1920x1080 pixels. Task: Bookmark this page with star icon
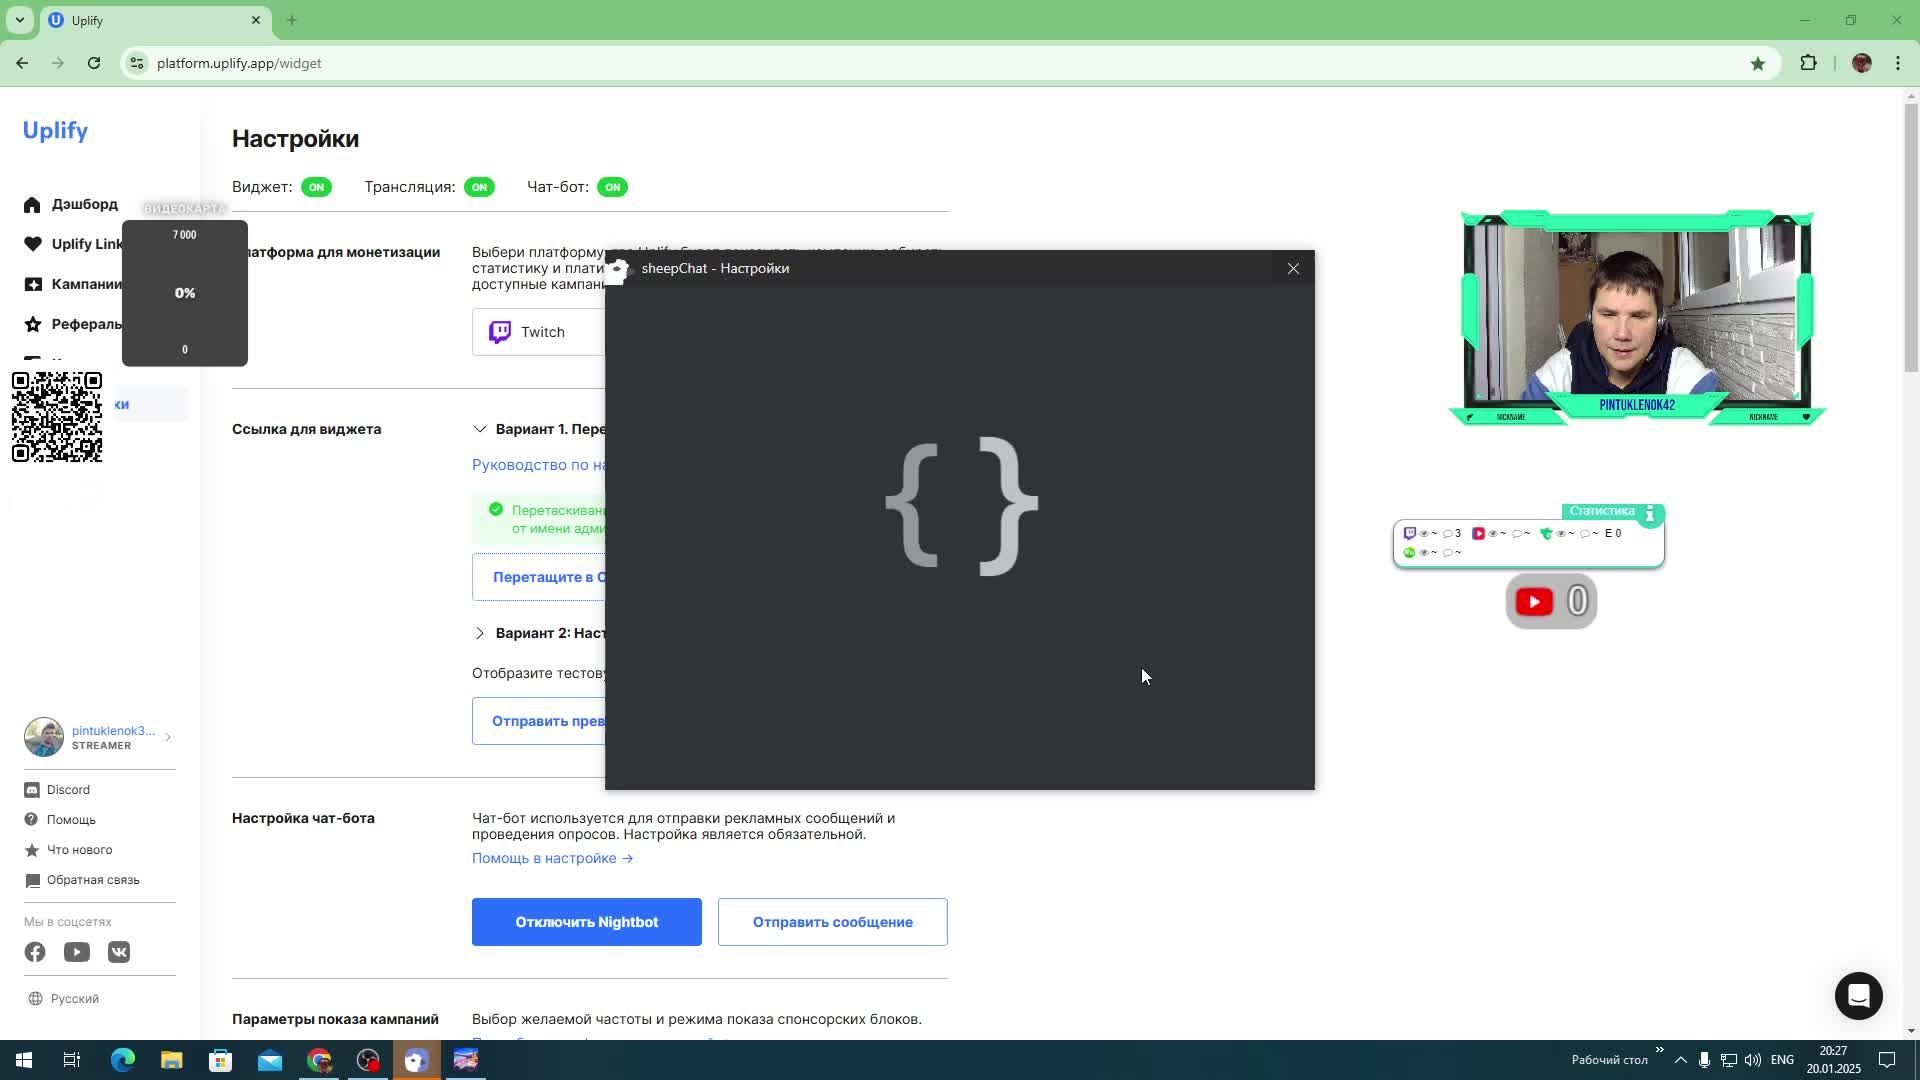tap(1757, 63)
